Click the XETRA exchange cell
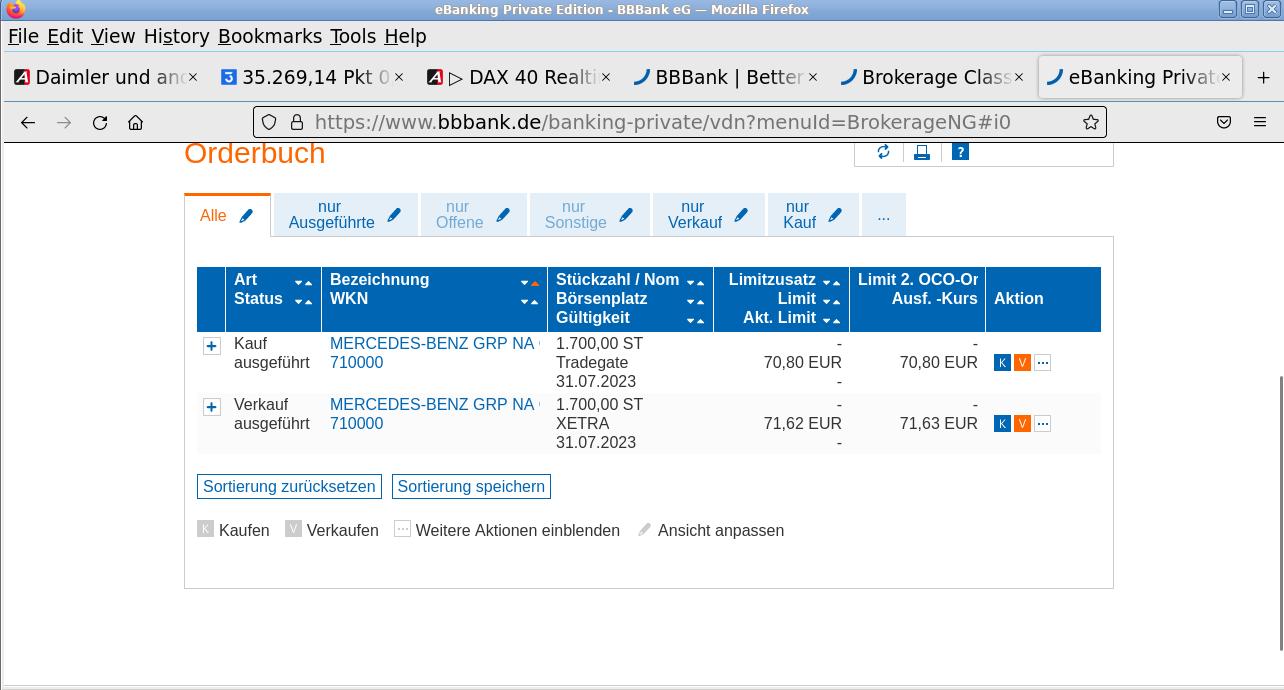Viewport: 1284px width, 690px height. [x=583, y=423]
